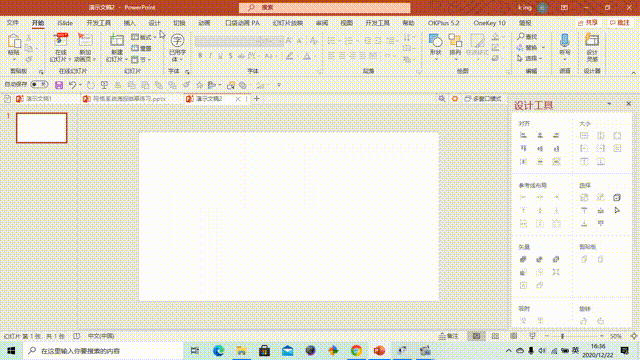Click the 新建幻灯片 new slide icon
The width and height of the screenshot is (640, 360).
(117, 40)
